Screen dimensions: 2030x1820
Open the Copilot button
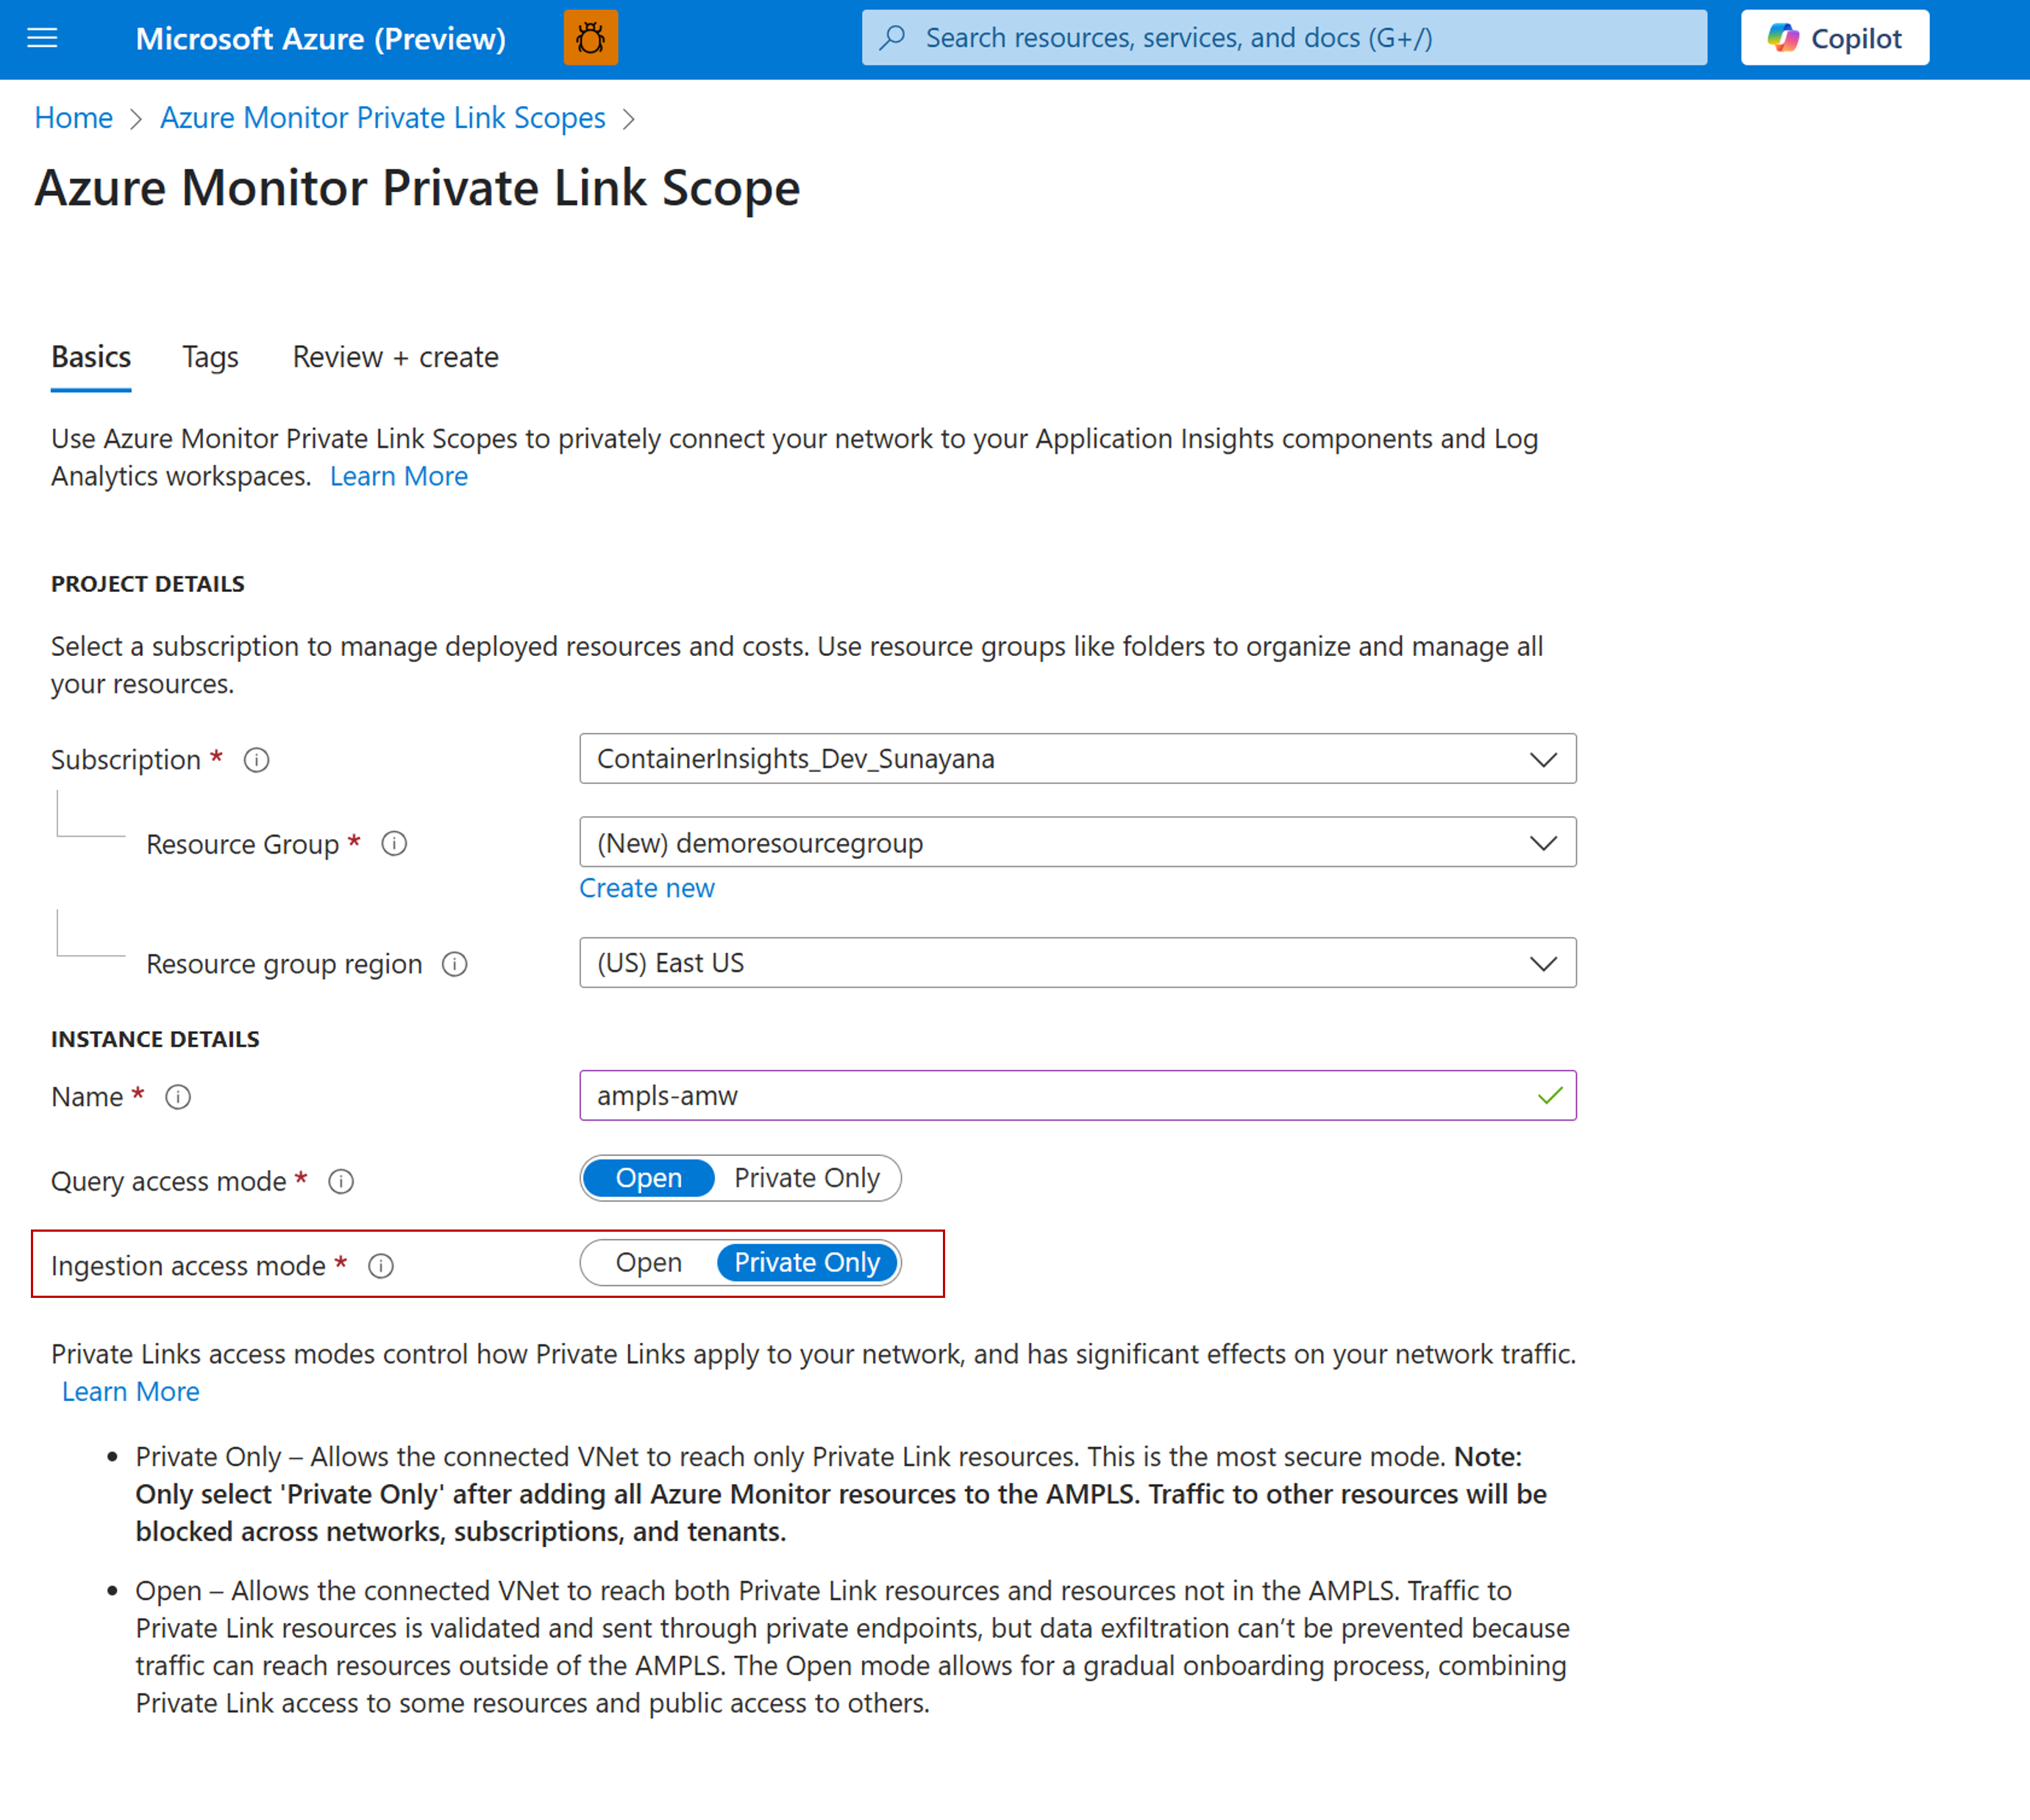[x=1834, y=38]
